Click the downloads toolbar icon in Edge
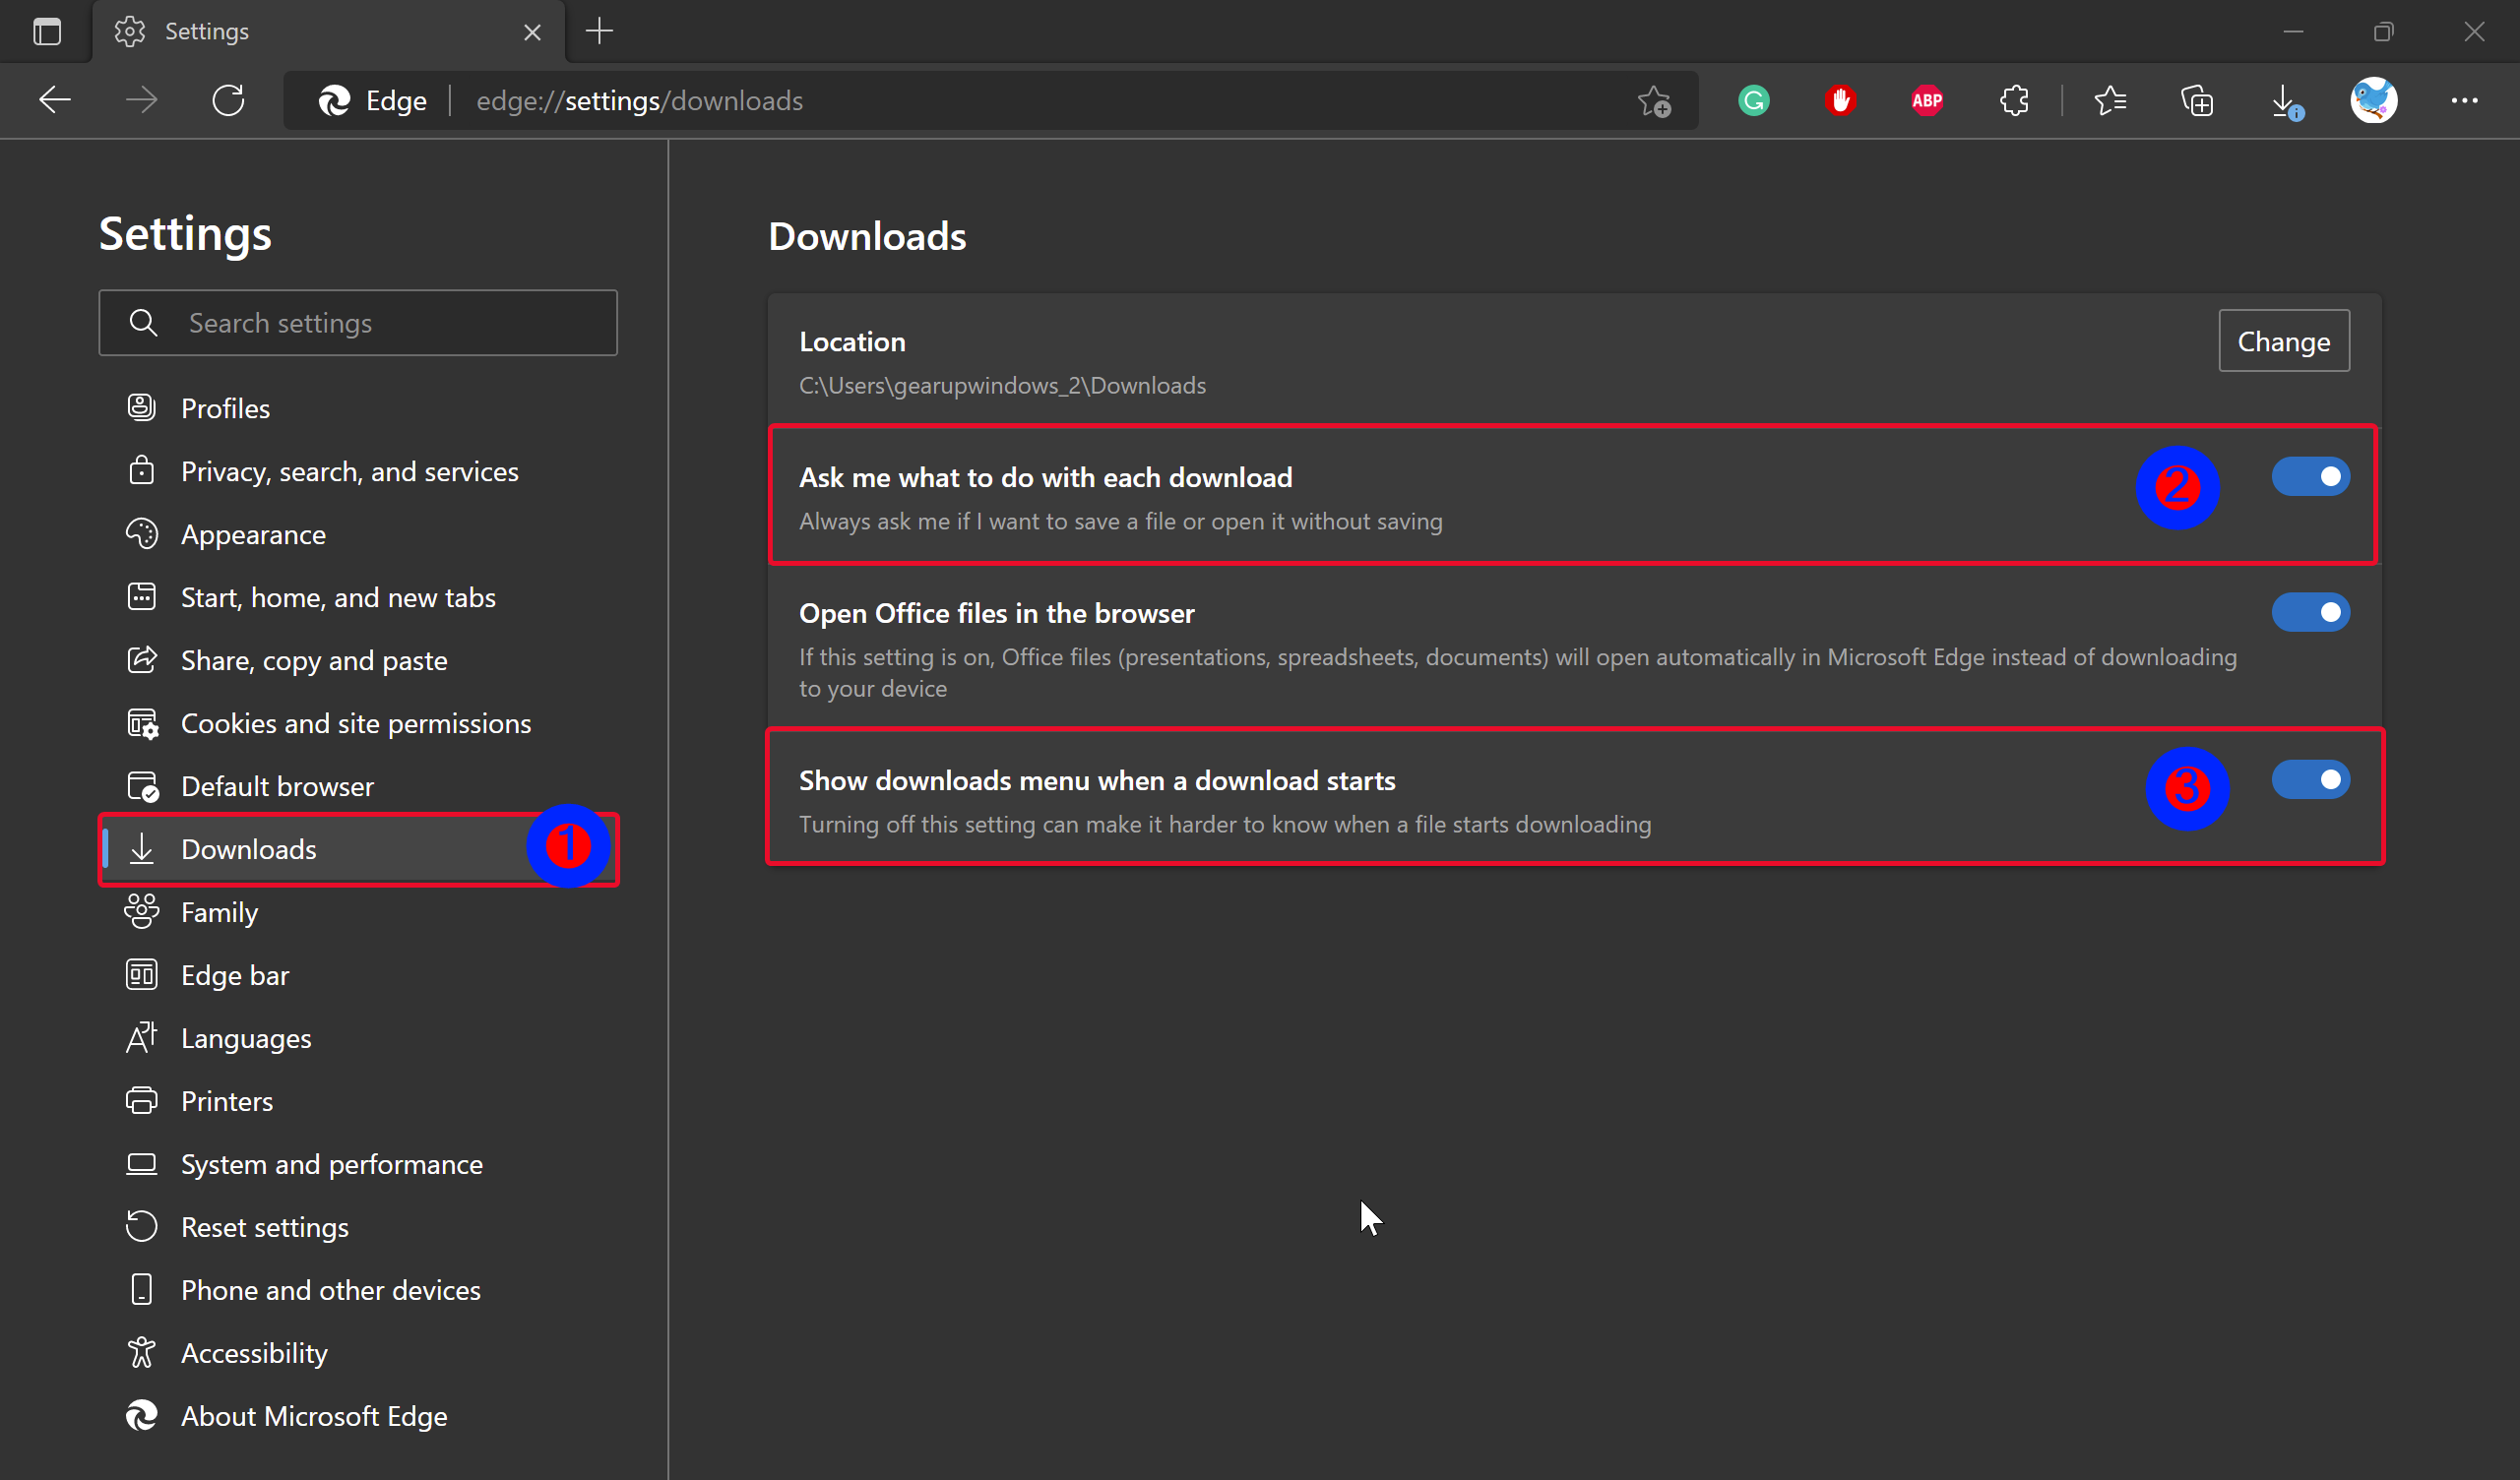This screenshot has width=2520, height=1480. (2286, 100)
